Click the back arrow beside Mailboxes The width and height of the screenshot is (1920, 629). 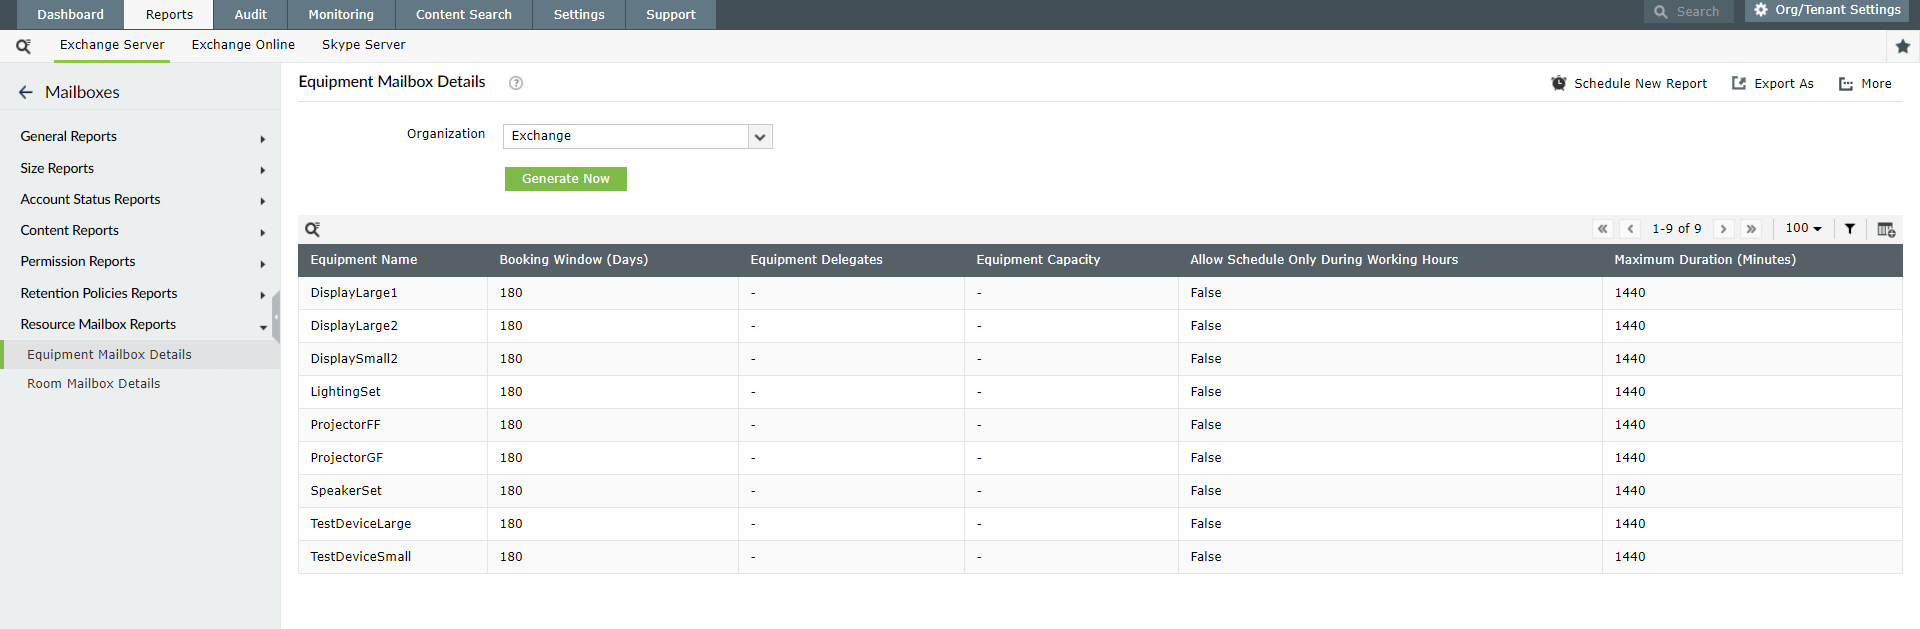tap(26, 92)
